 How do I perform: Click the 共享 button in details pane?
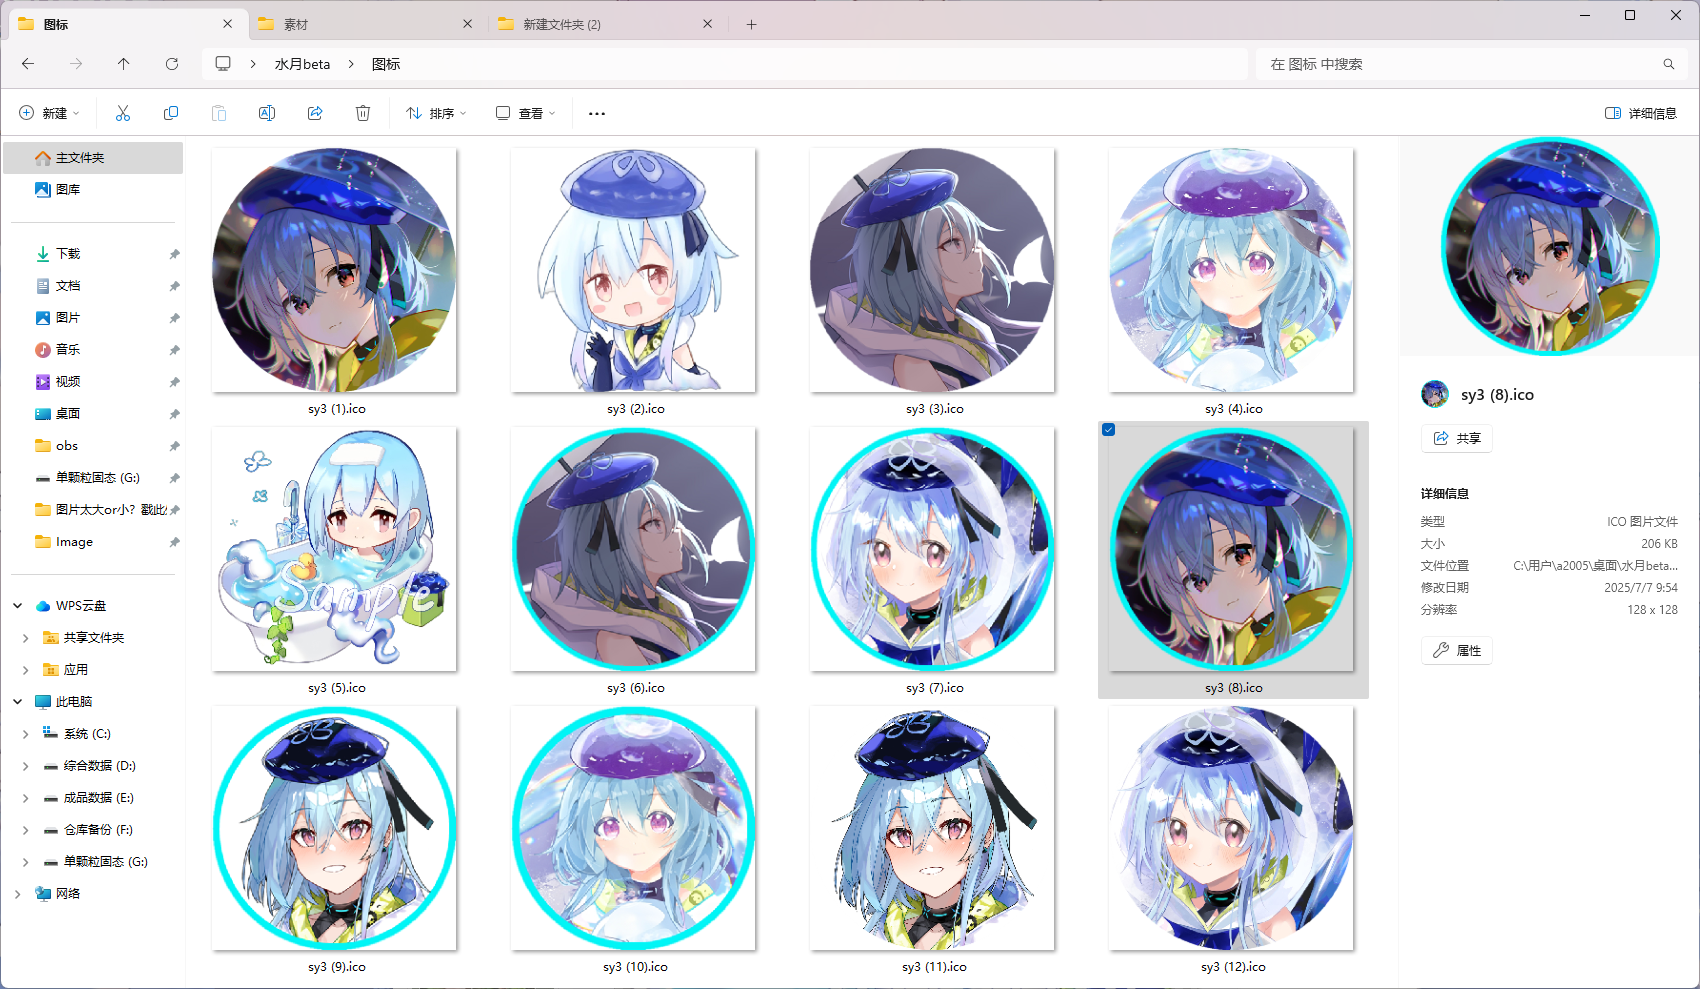tap(1456, 438)
